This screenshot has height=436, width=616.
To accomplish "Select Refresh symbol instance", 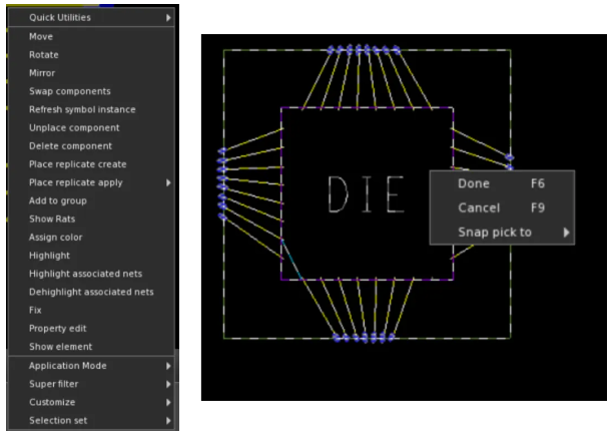I will [x=91, y=110].
